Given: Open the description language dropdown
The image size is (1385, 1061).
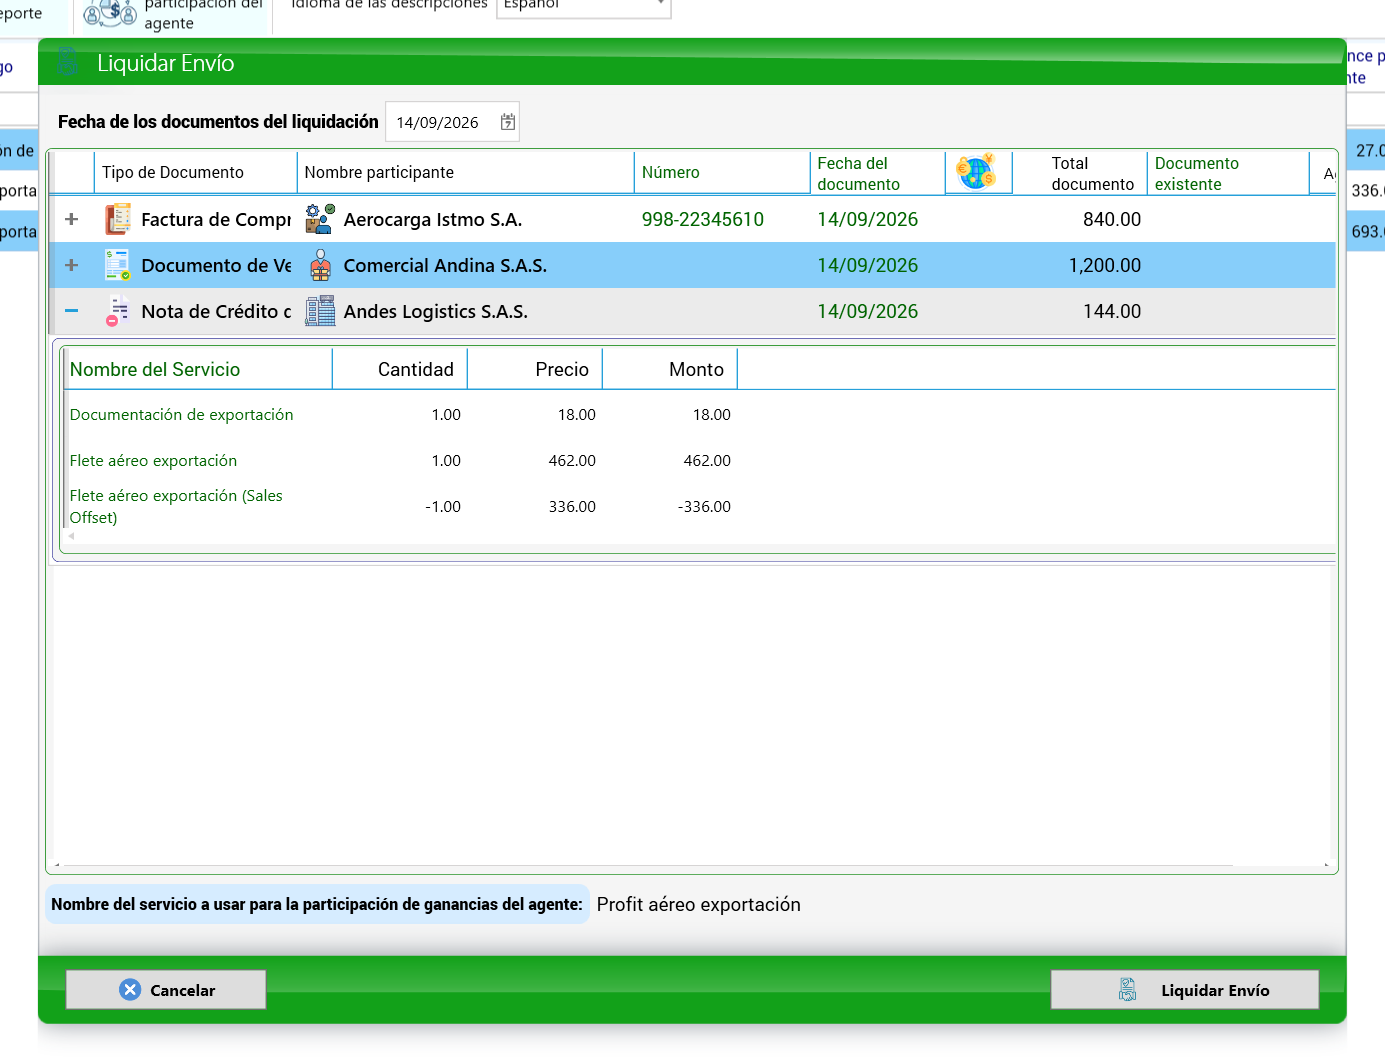Looking at the screenshot, I should (661, 5).
